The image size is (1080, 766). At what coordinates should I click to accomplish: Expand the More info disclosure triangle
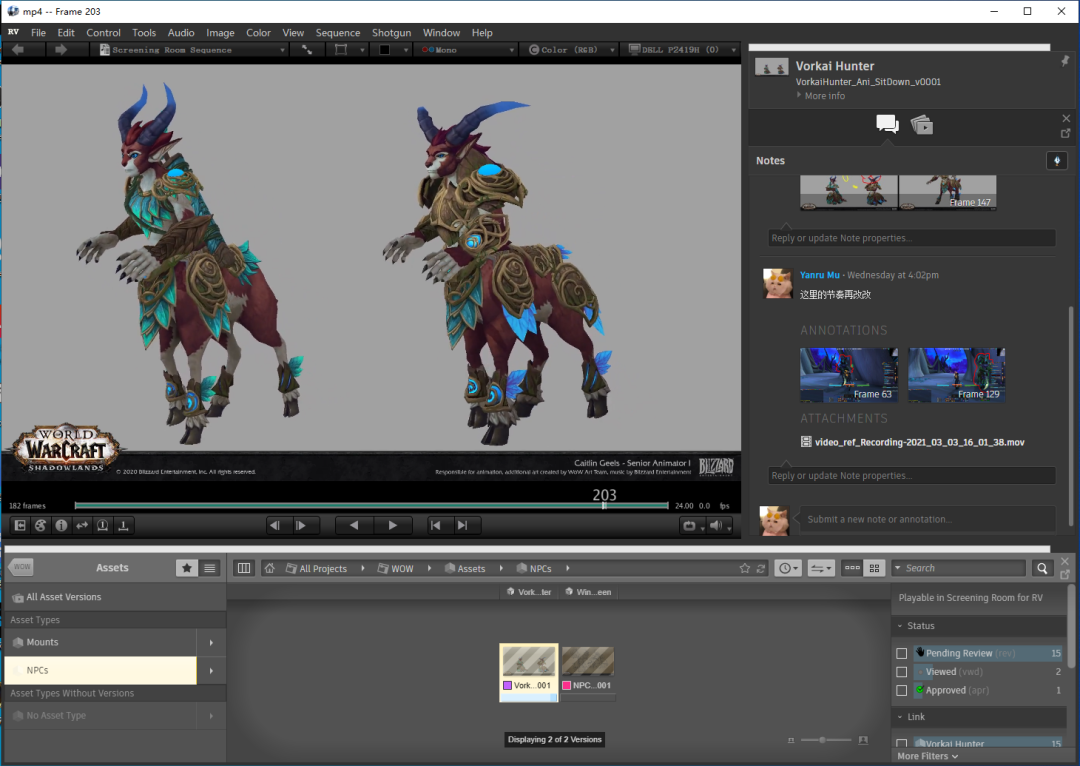pyautogui.click(x=799, y=96)
